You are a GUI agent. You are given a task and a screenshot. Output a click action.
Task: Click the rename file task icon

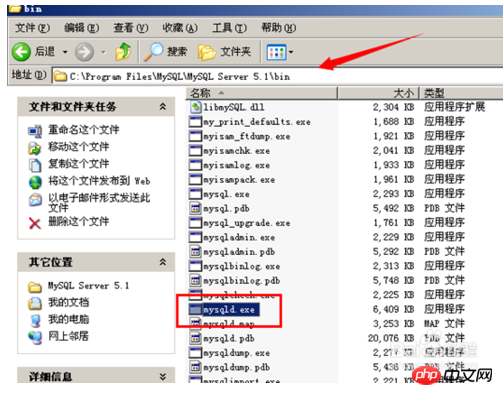35,131
